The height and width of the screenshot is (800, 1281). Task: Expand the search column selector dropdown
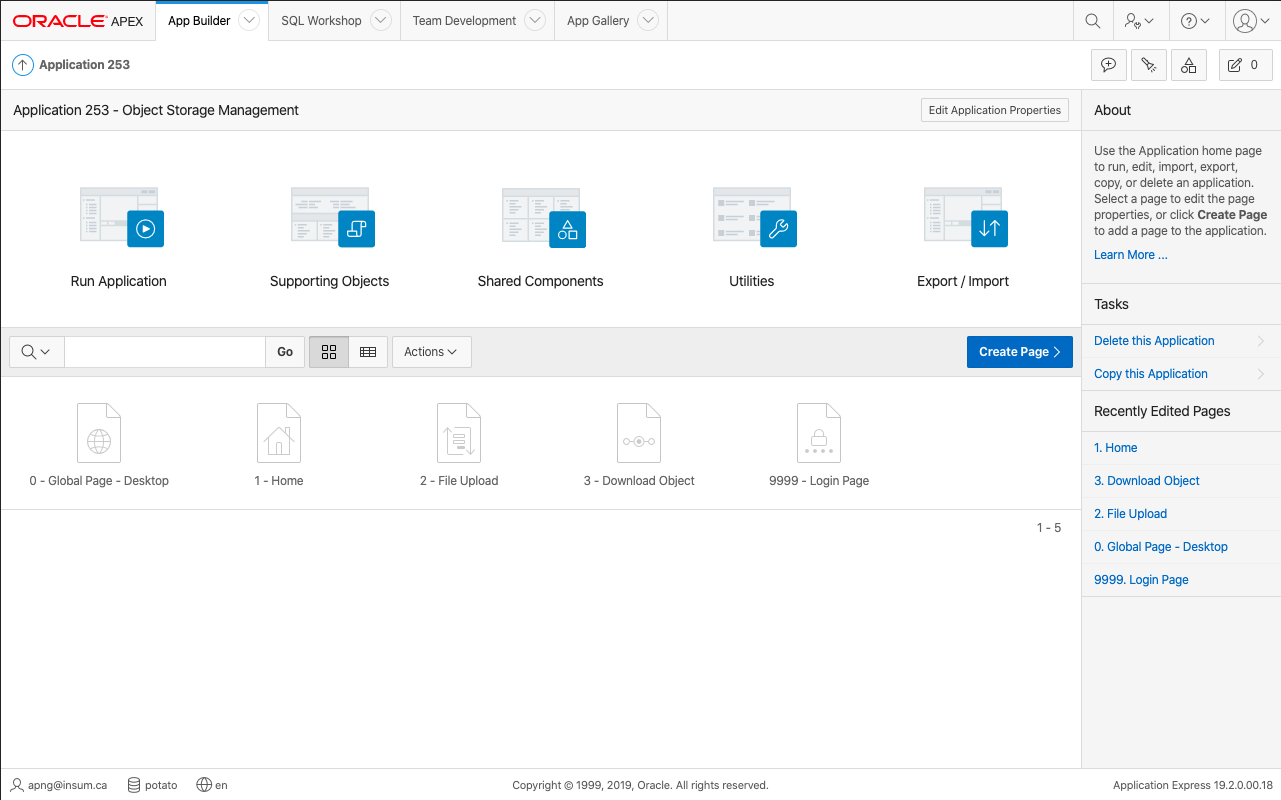click(x=36, y=352)
